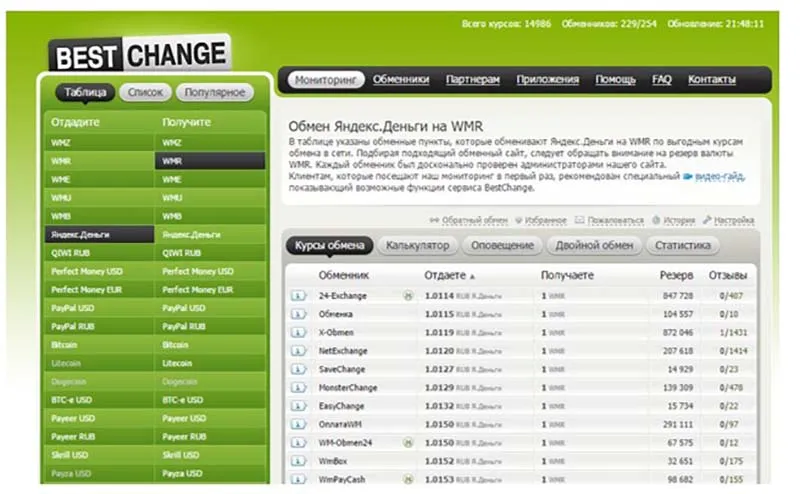Sort table by Резерв column header
800x494 pixels.
pyautogui.click(x=676, y=276)
